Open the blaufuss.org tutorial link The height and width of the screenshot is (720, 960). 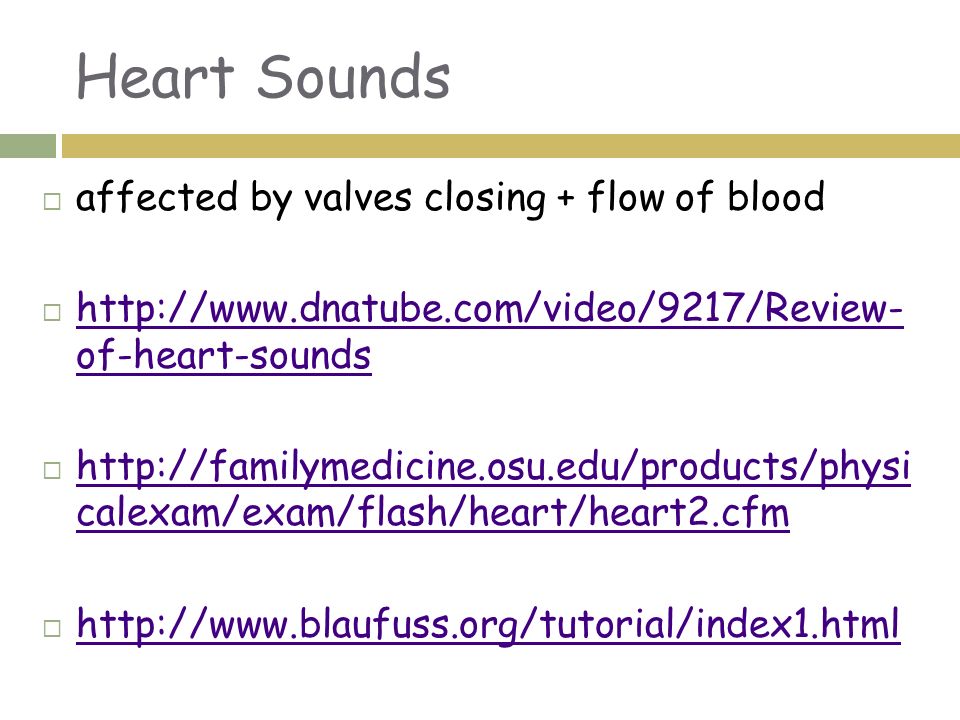(x=488, y=624)
